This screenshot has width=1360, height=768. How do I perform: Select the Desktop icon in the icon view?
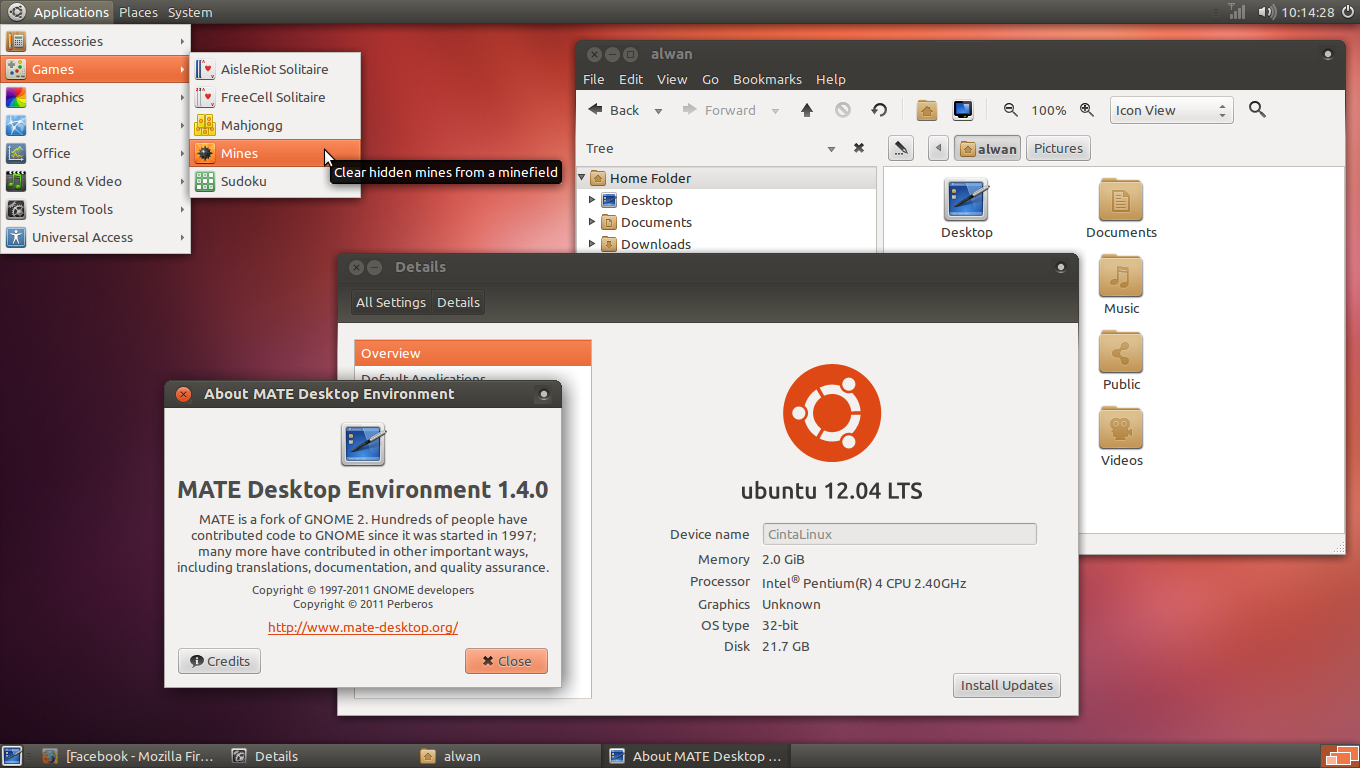[x=967, y=209]
